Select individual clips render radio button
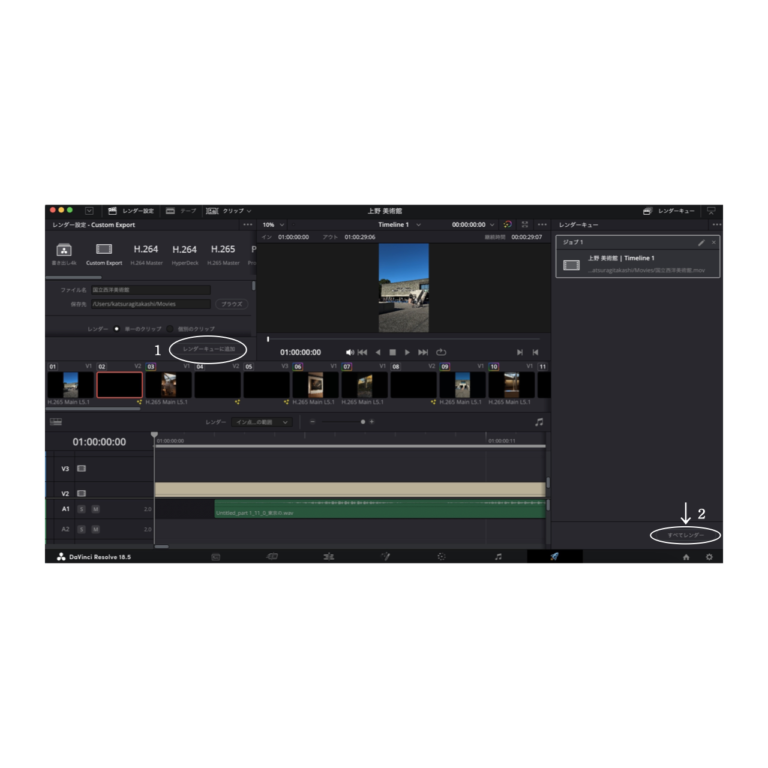Viewport: 768px width, 768px height. [169, 329]
